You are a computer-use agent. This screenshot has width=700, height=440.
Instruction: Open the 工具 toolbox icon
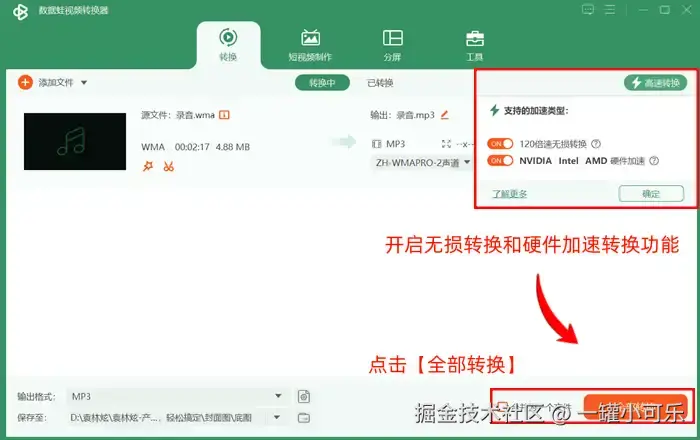coord(475,38)
